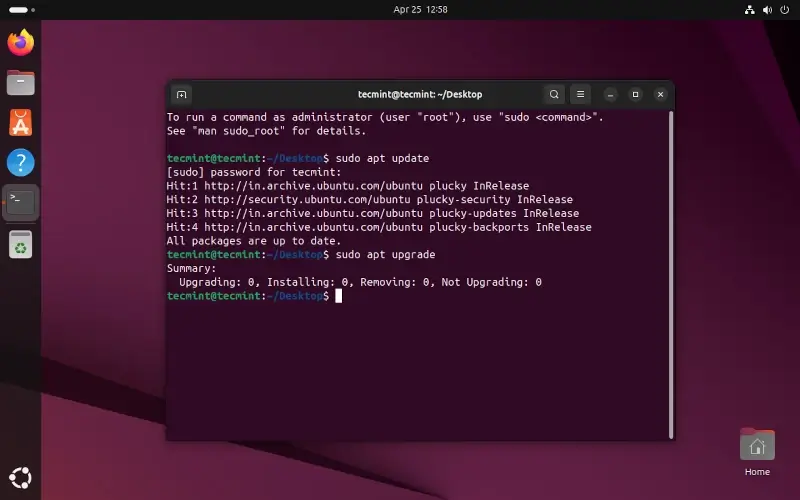
Task: Click the network status icon
Action: (x=749, y=10)
